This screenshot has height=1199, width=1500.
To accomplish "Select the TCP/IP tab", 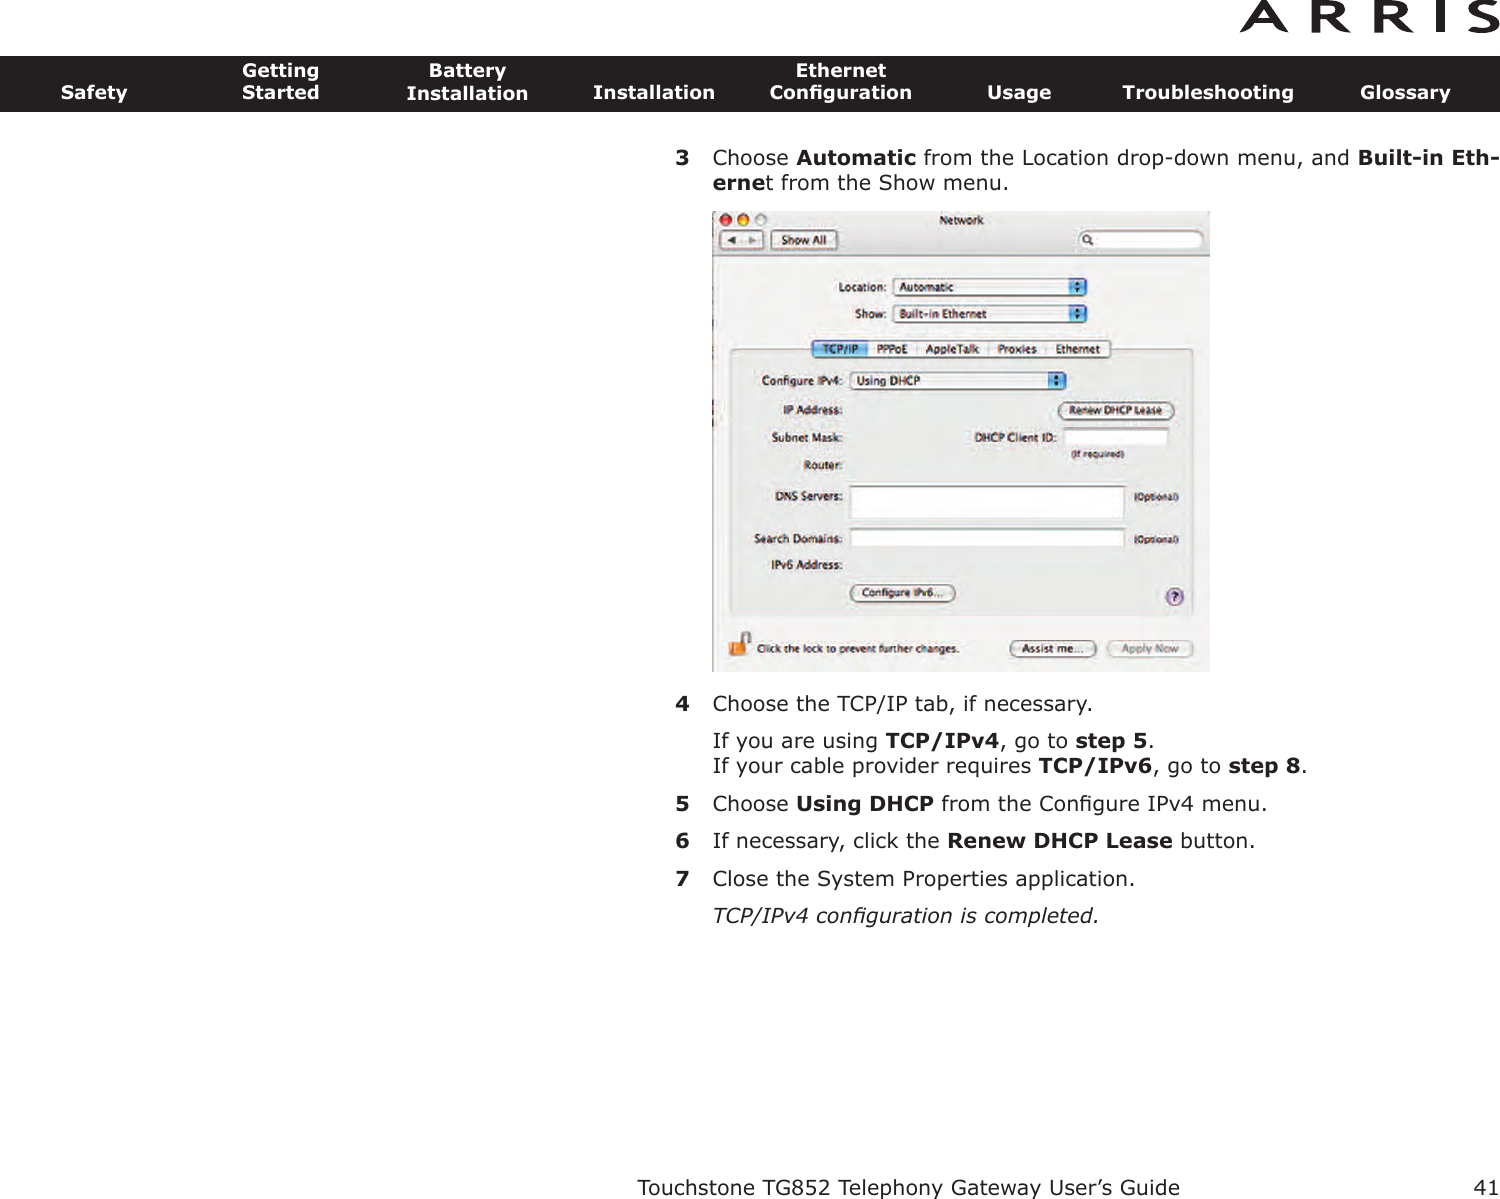I will (840, 349).
